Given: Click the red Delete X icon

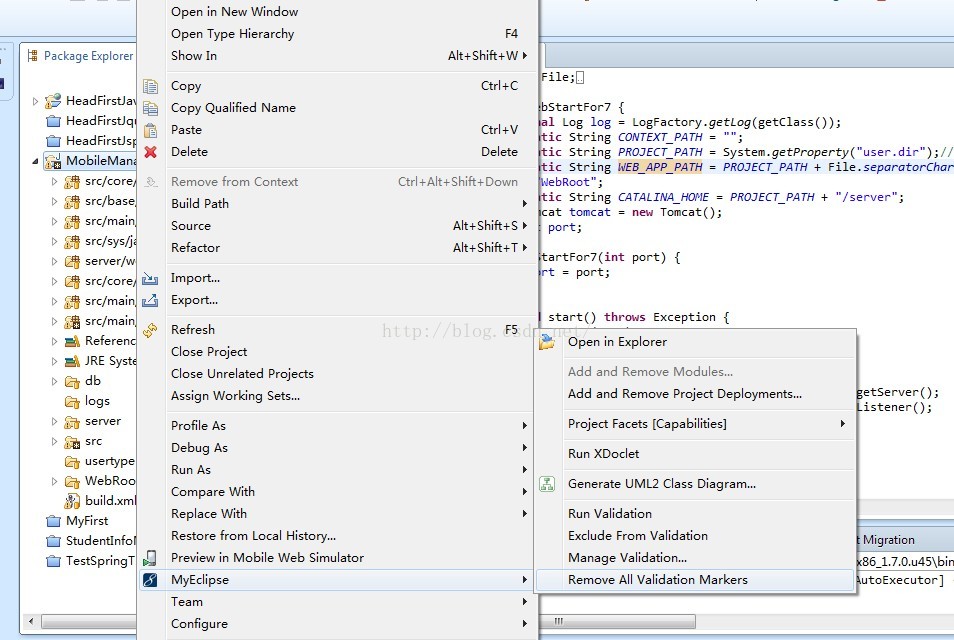Looking at the screenshot, I should (150, 152).
